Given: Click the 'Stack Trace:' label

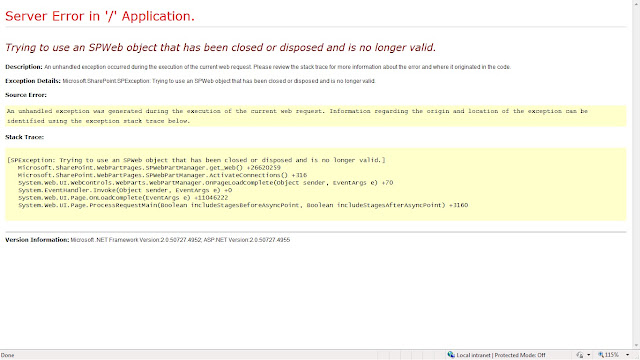Looking at the screenshot, I should coord(24,137).
